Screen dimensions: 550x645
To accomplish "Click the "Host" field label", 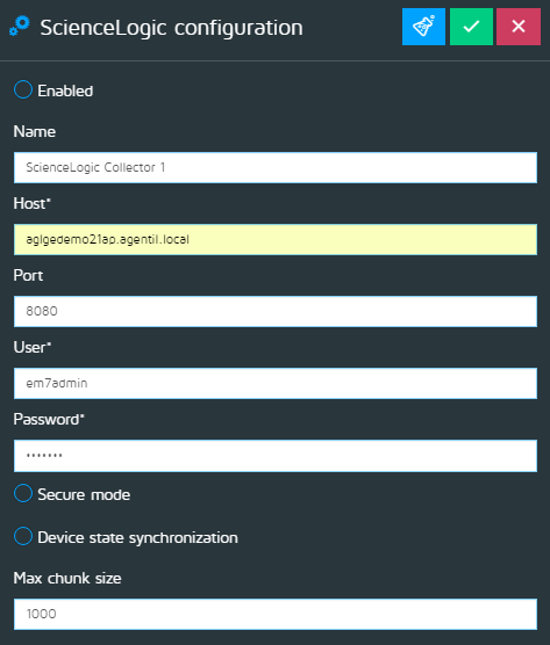I will 32,204.
